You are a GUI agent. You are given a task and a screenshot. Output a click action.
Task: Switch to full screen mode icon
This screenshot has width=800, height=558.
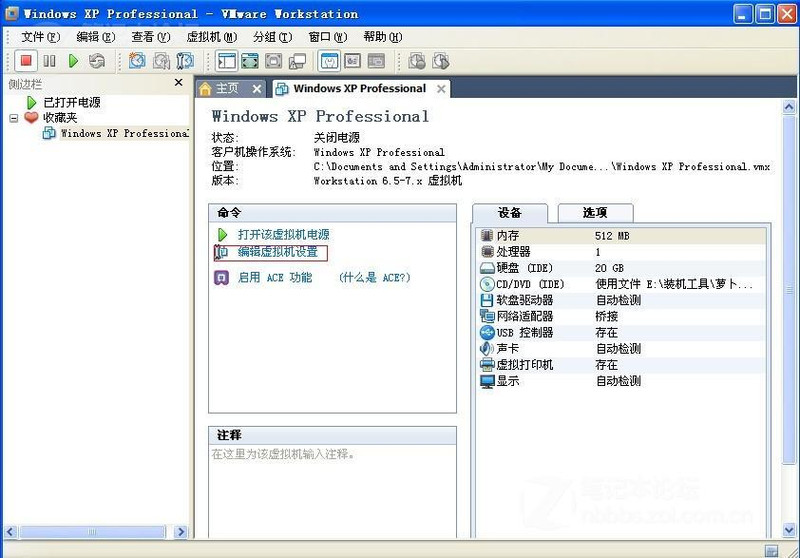click(x=250, y=61)
